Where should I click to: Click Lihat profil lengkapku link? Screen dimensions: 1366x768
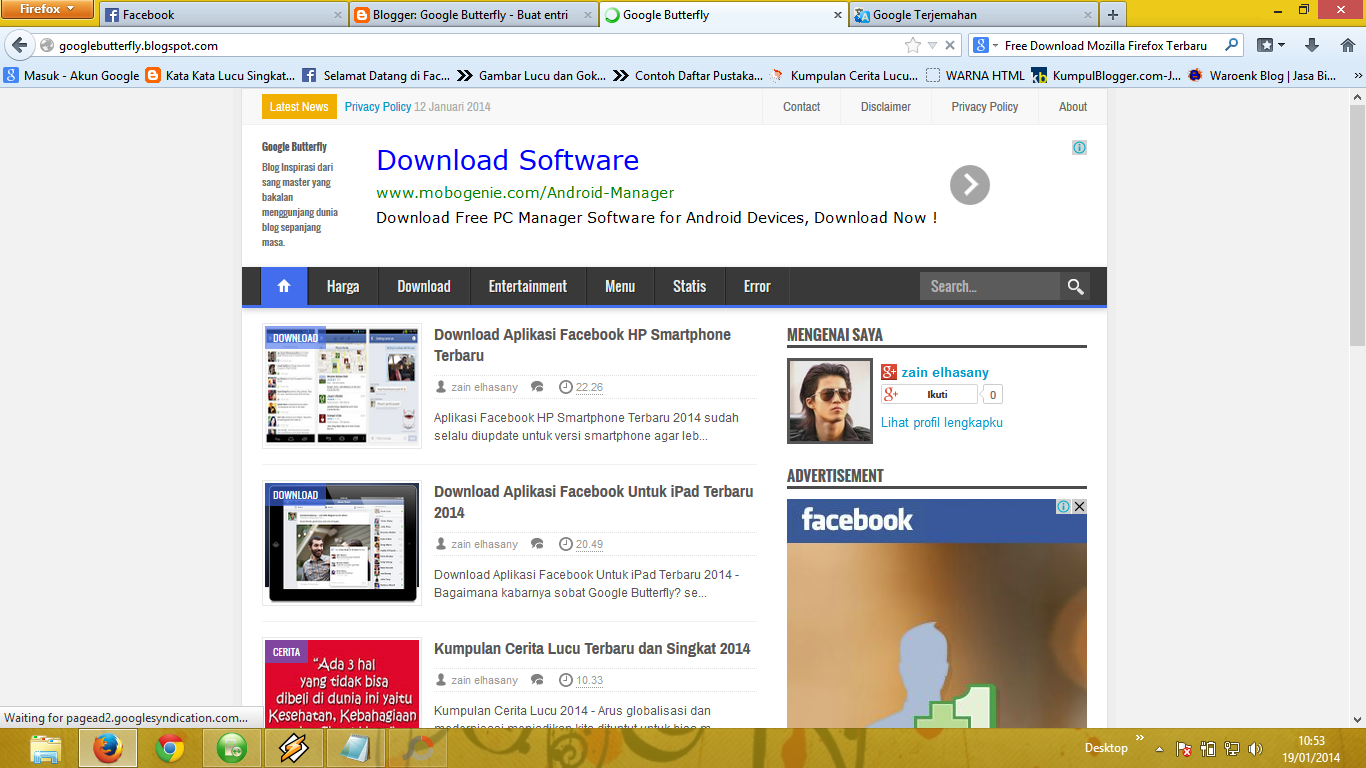coord(942,423)
